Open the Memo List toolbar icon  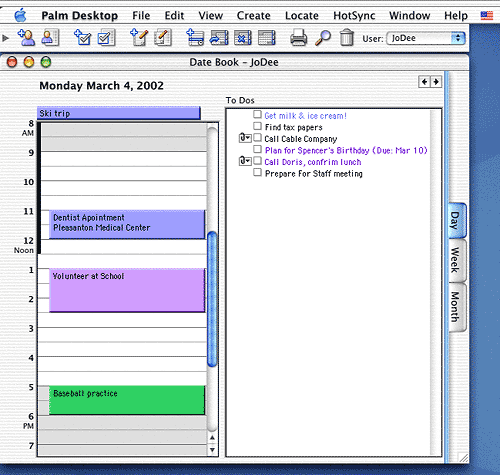(x=163, y=38)
